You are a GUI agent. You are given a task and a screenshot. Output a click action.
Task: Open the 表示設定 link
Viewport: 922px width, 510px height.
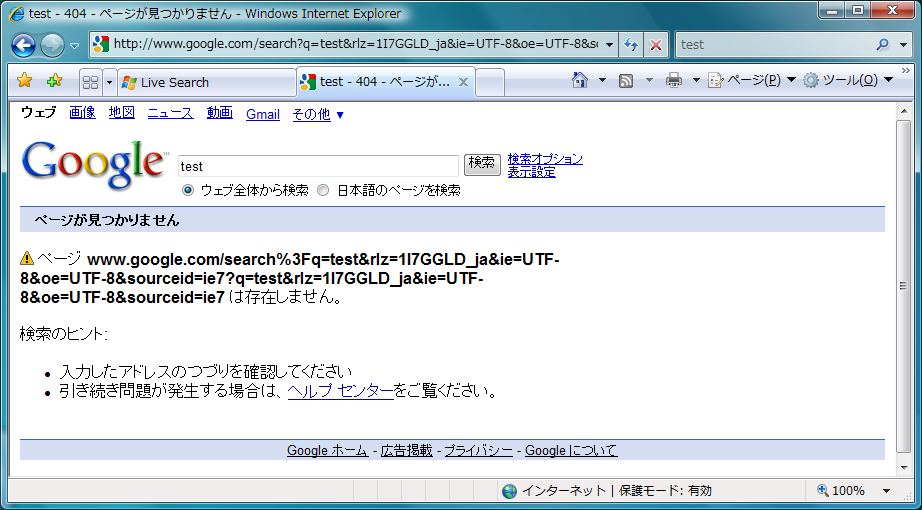click(x=532, y=172)
